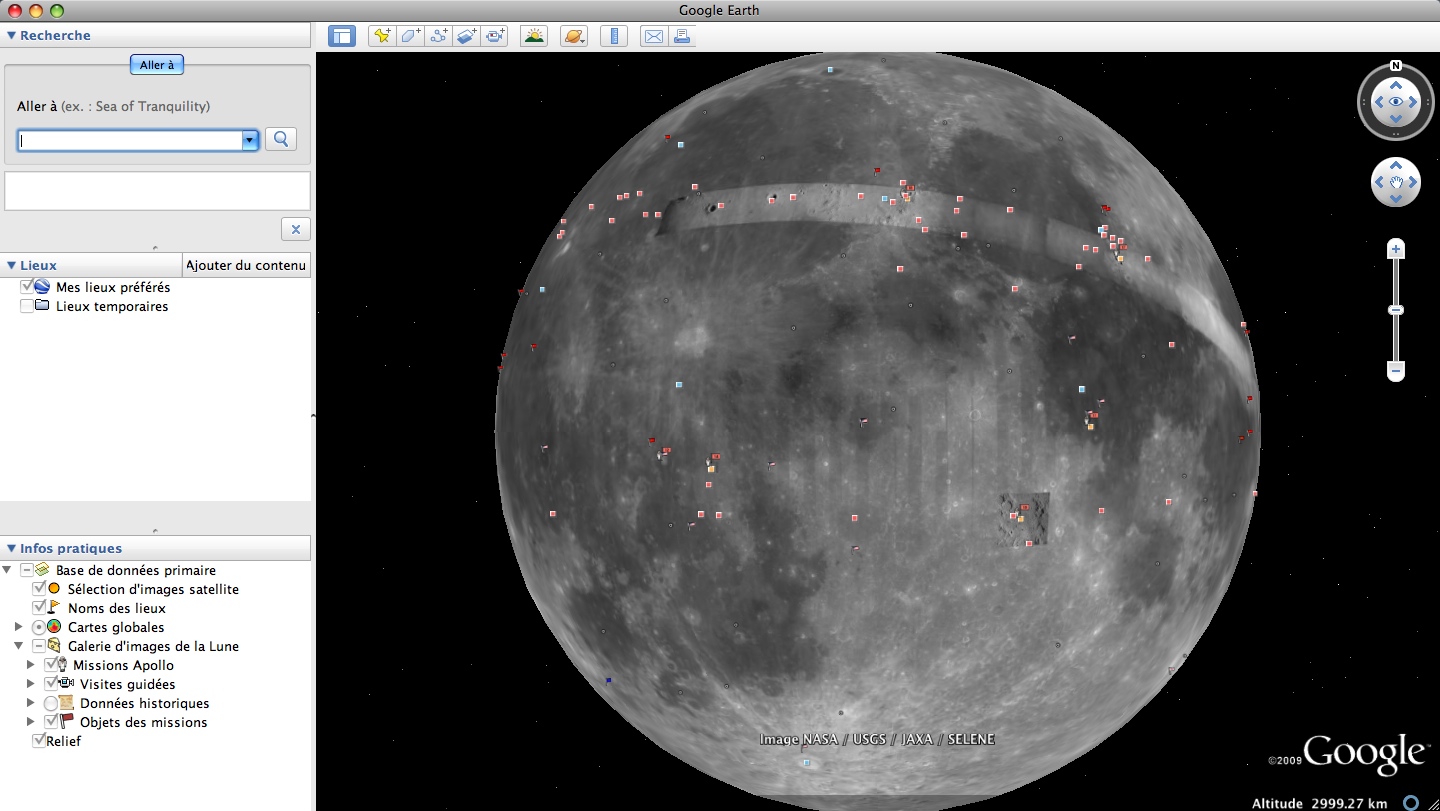Collapse Base de données primaire tree node

pos(7,570)
